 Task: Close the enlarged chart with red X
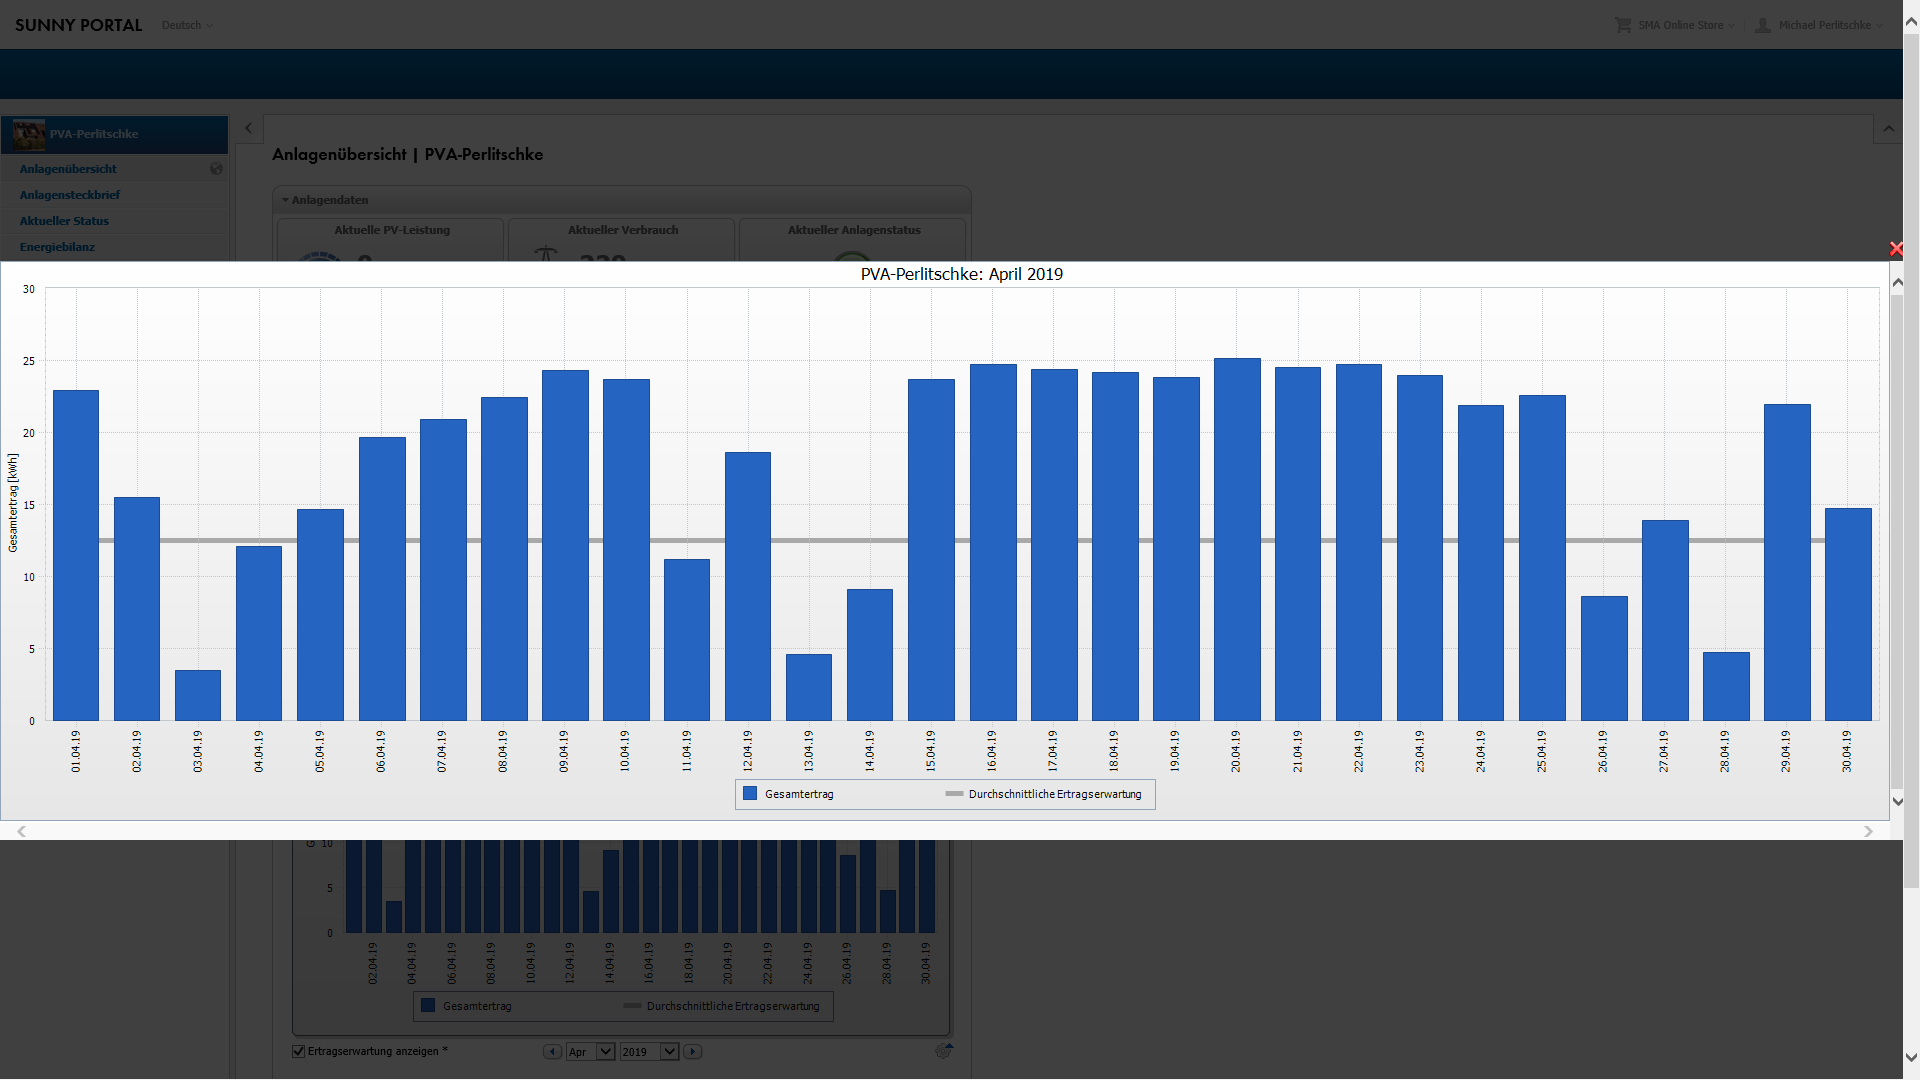click(x=1895, y=249)
